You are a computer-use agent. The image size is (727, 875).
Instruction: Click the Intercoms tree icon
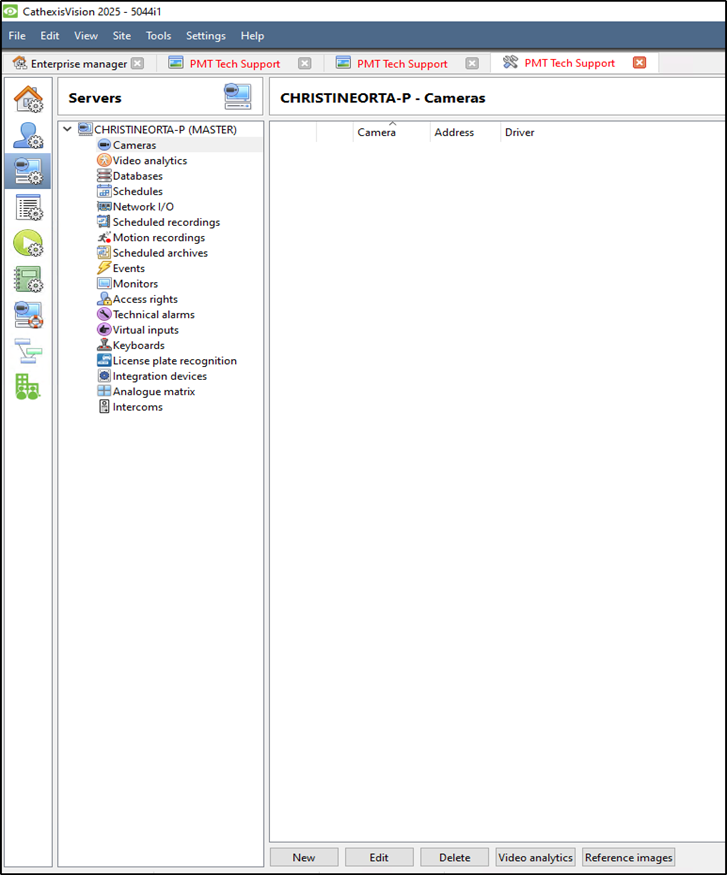(104, 407)
